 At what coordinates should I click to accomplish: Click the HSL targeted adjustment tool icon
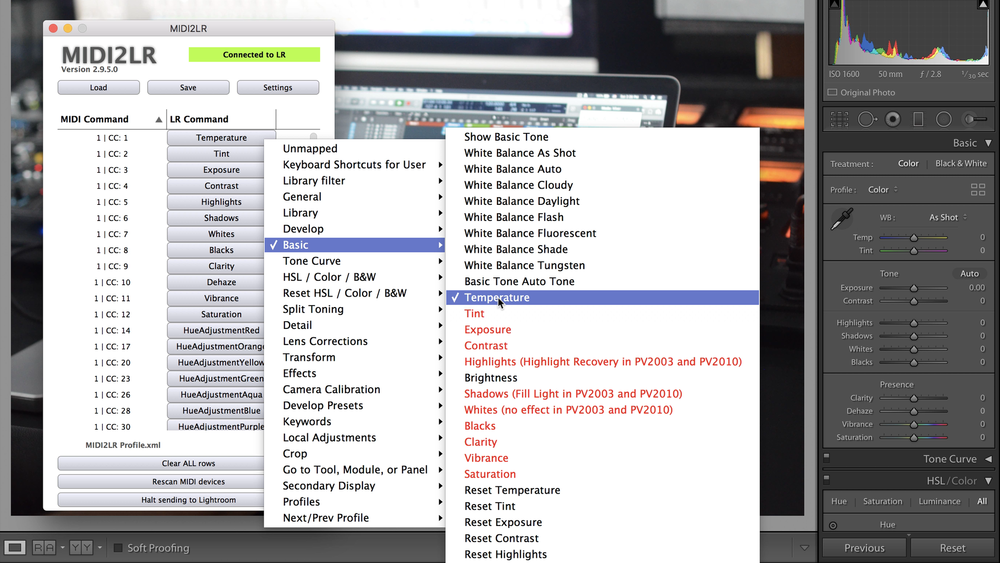833,525
